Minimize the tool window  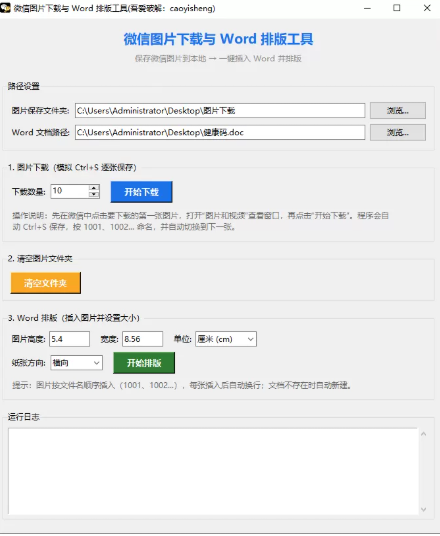(367, 8)
